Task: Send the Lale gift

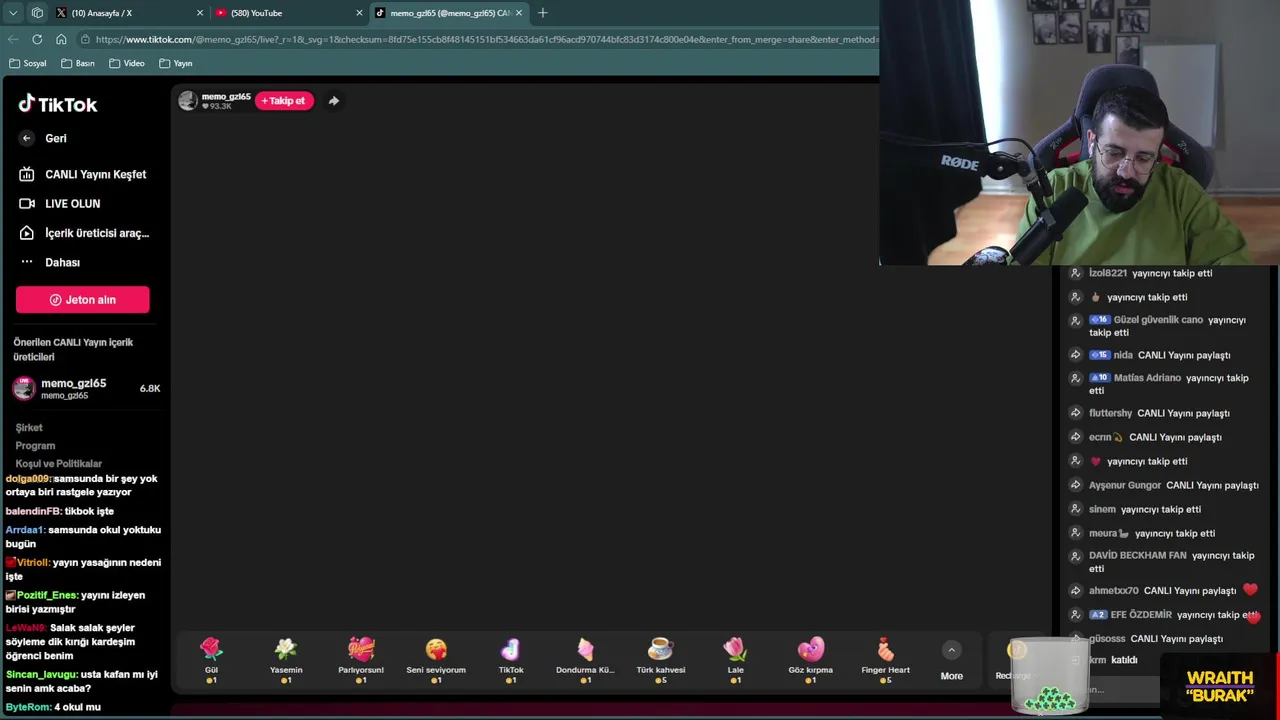Action: (736, 660)
